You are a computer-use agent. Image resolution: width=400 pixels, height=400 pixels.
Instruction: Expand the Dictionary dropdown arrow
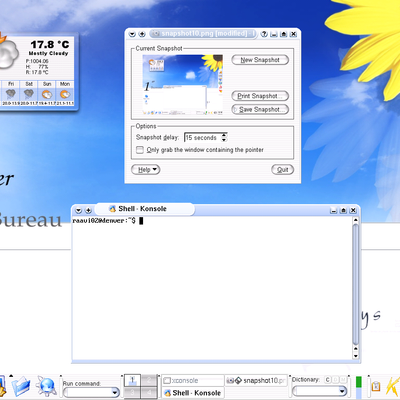[343, 391]
